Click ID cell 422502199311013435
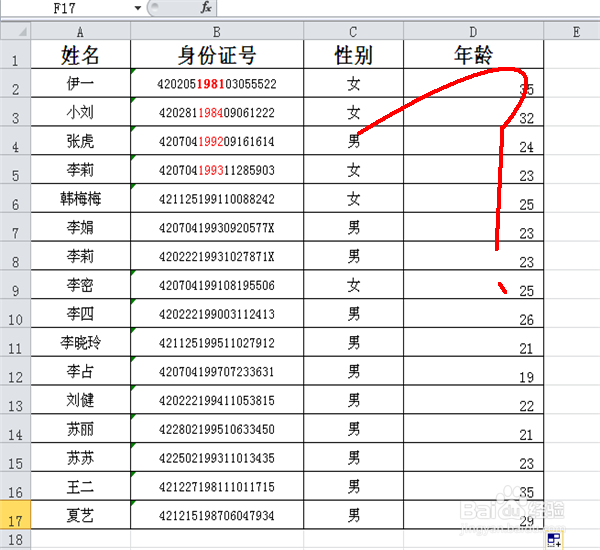 click(217, 457)
